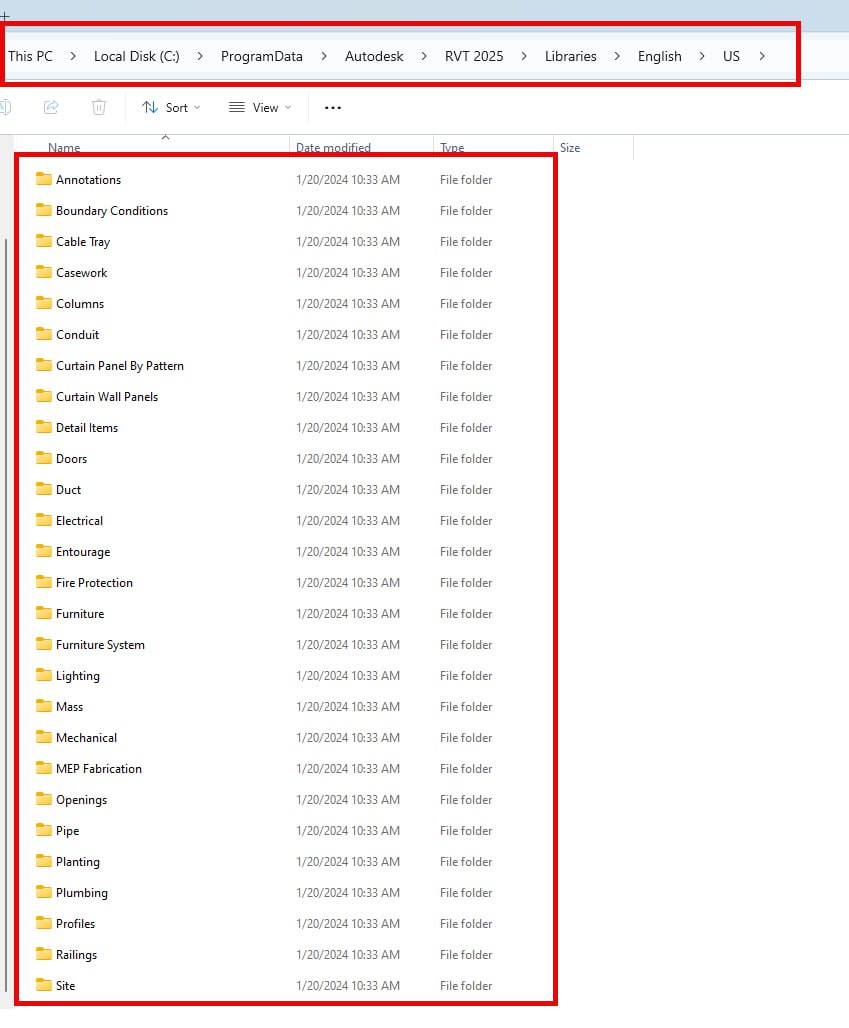Select the Lighting folder icon

pyautogui.click(x=44, y=675)
